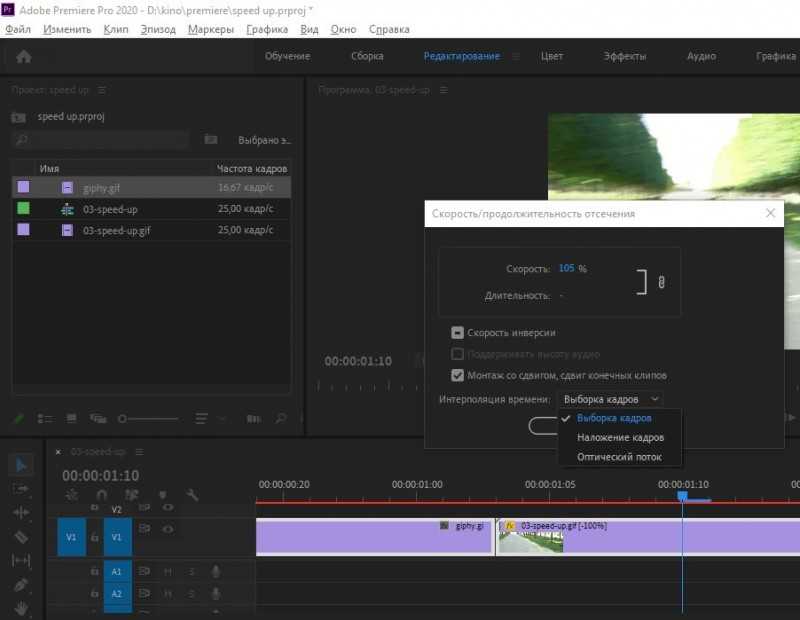Open timeline sequence panel menu
The width and height of the screenshot is (800, 620).
[139, 452]
